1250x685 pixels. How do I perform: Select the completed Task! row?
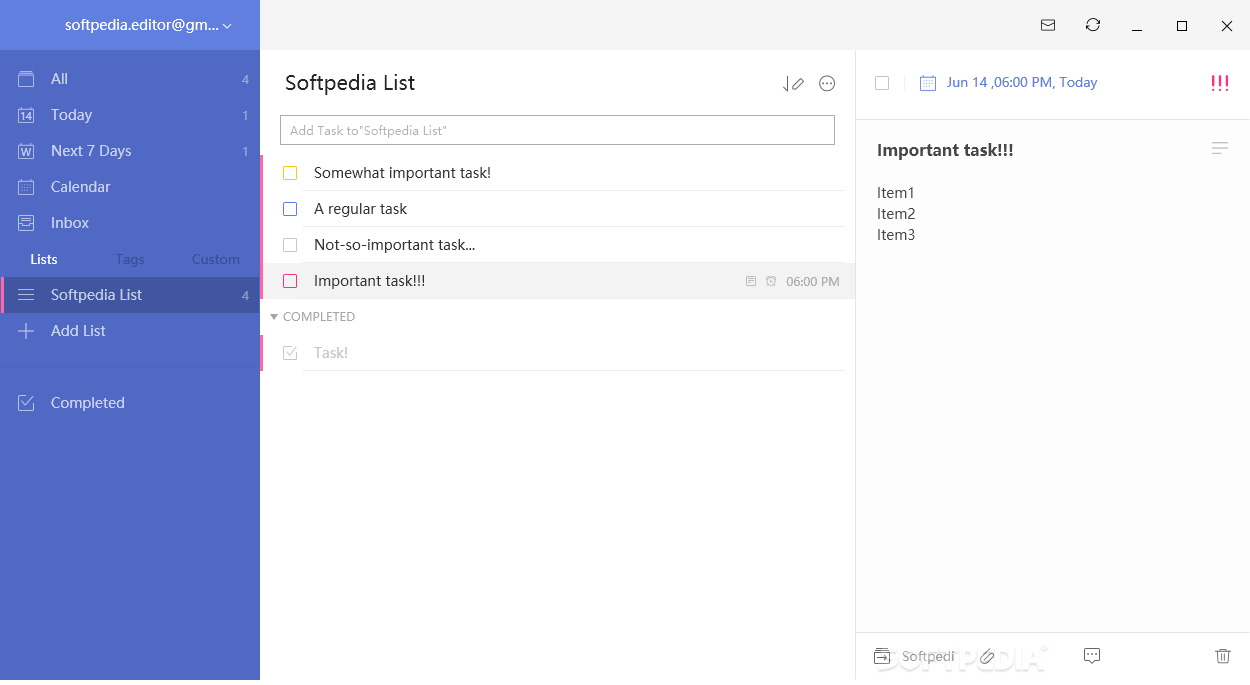coord(557,353)
